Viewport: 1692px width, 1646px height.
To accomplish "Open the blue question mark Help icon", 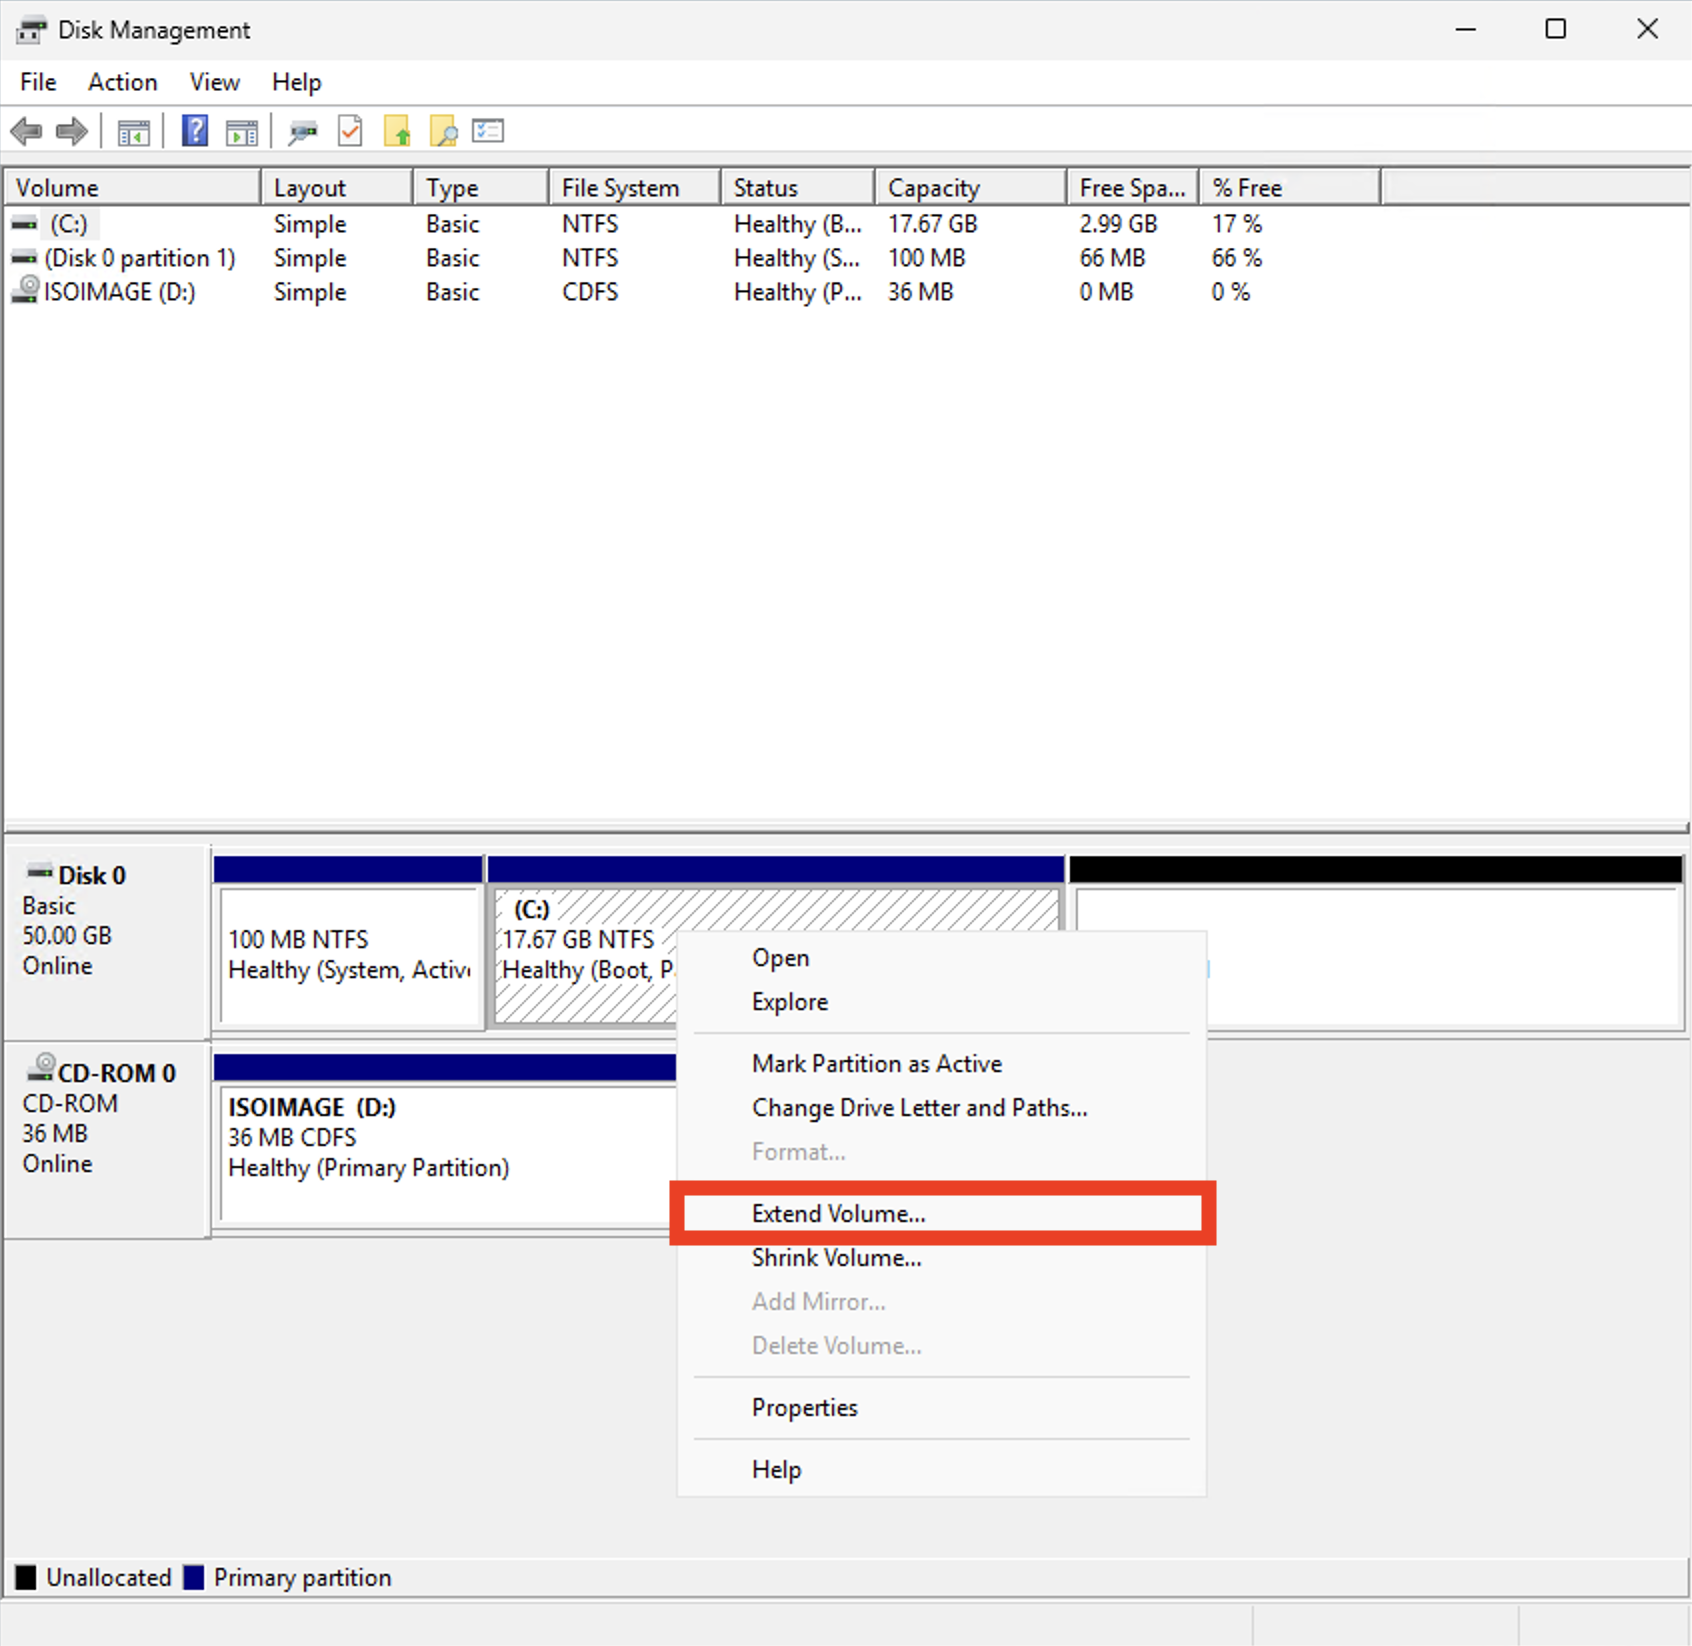I will point(194,131).
